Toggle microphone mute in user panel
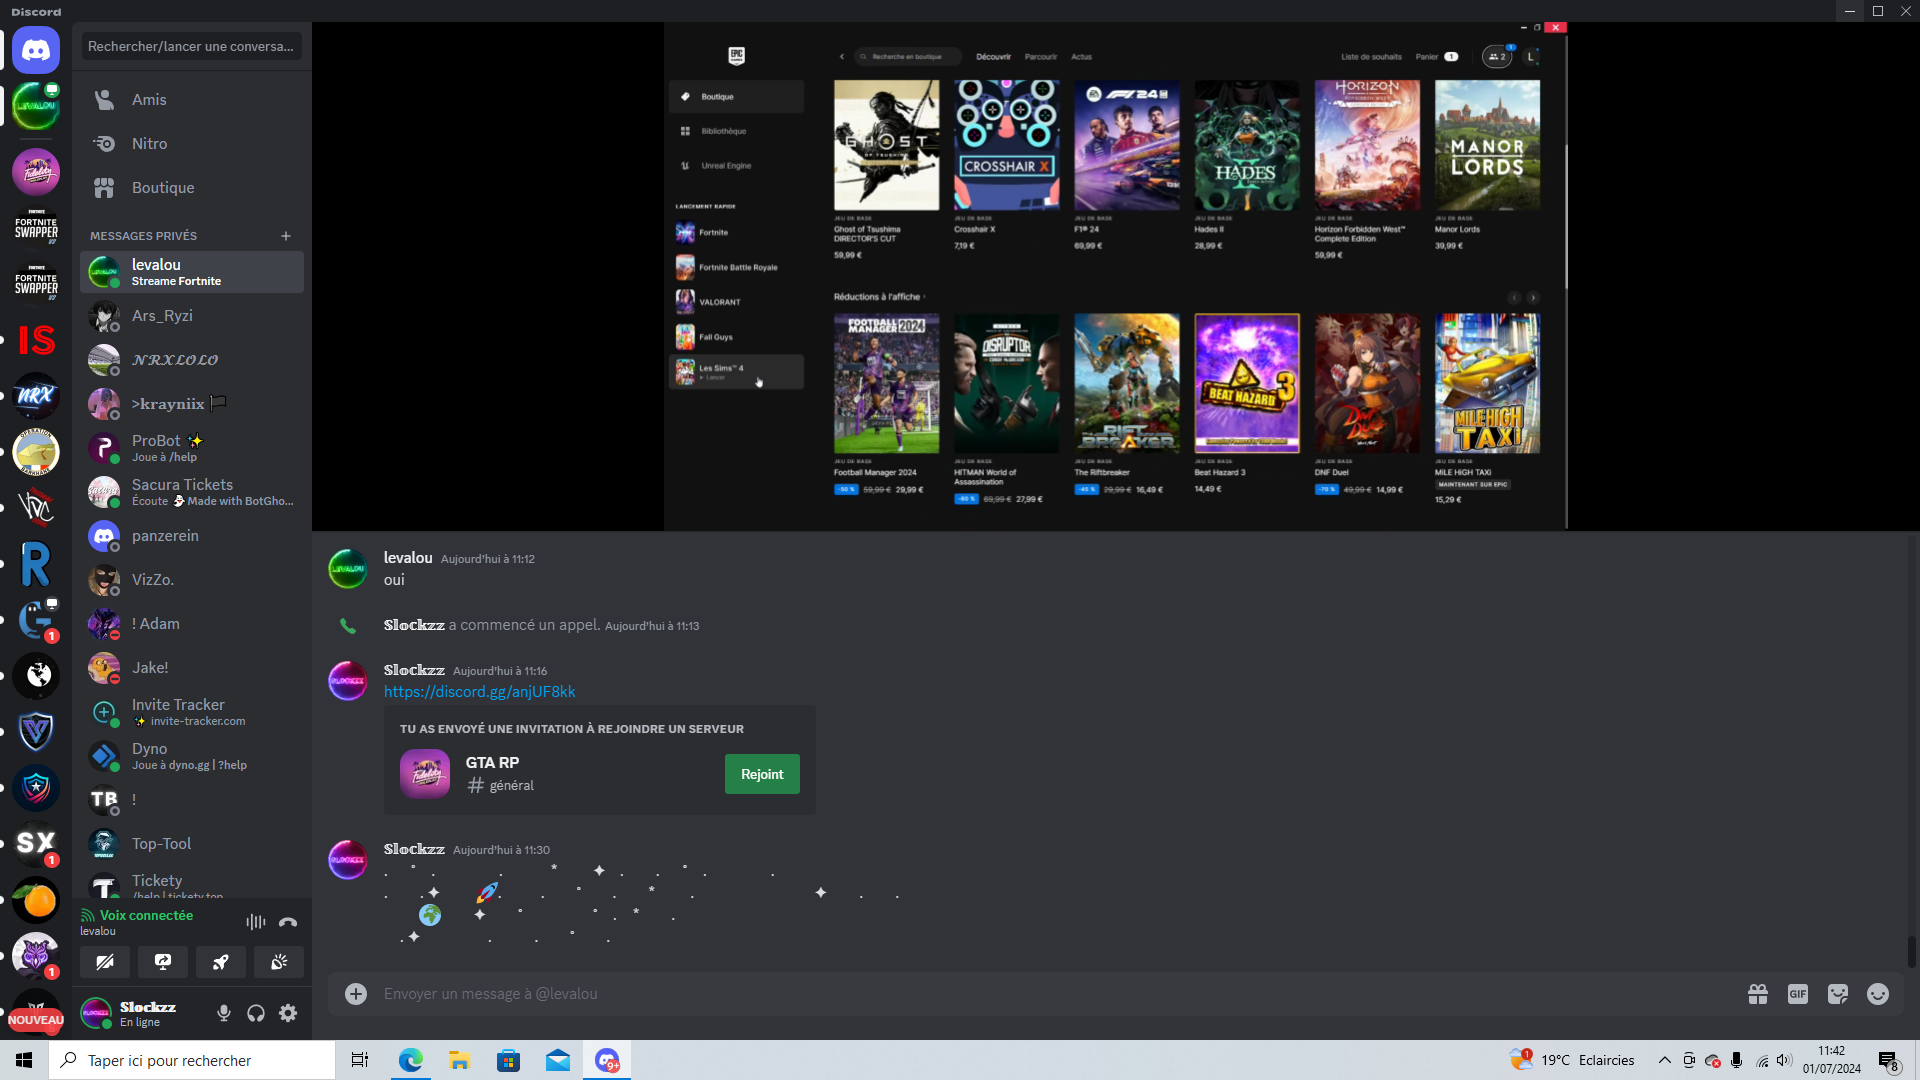The image size is (1920, 1080). coord(224,1013)
